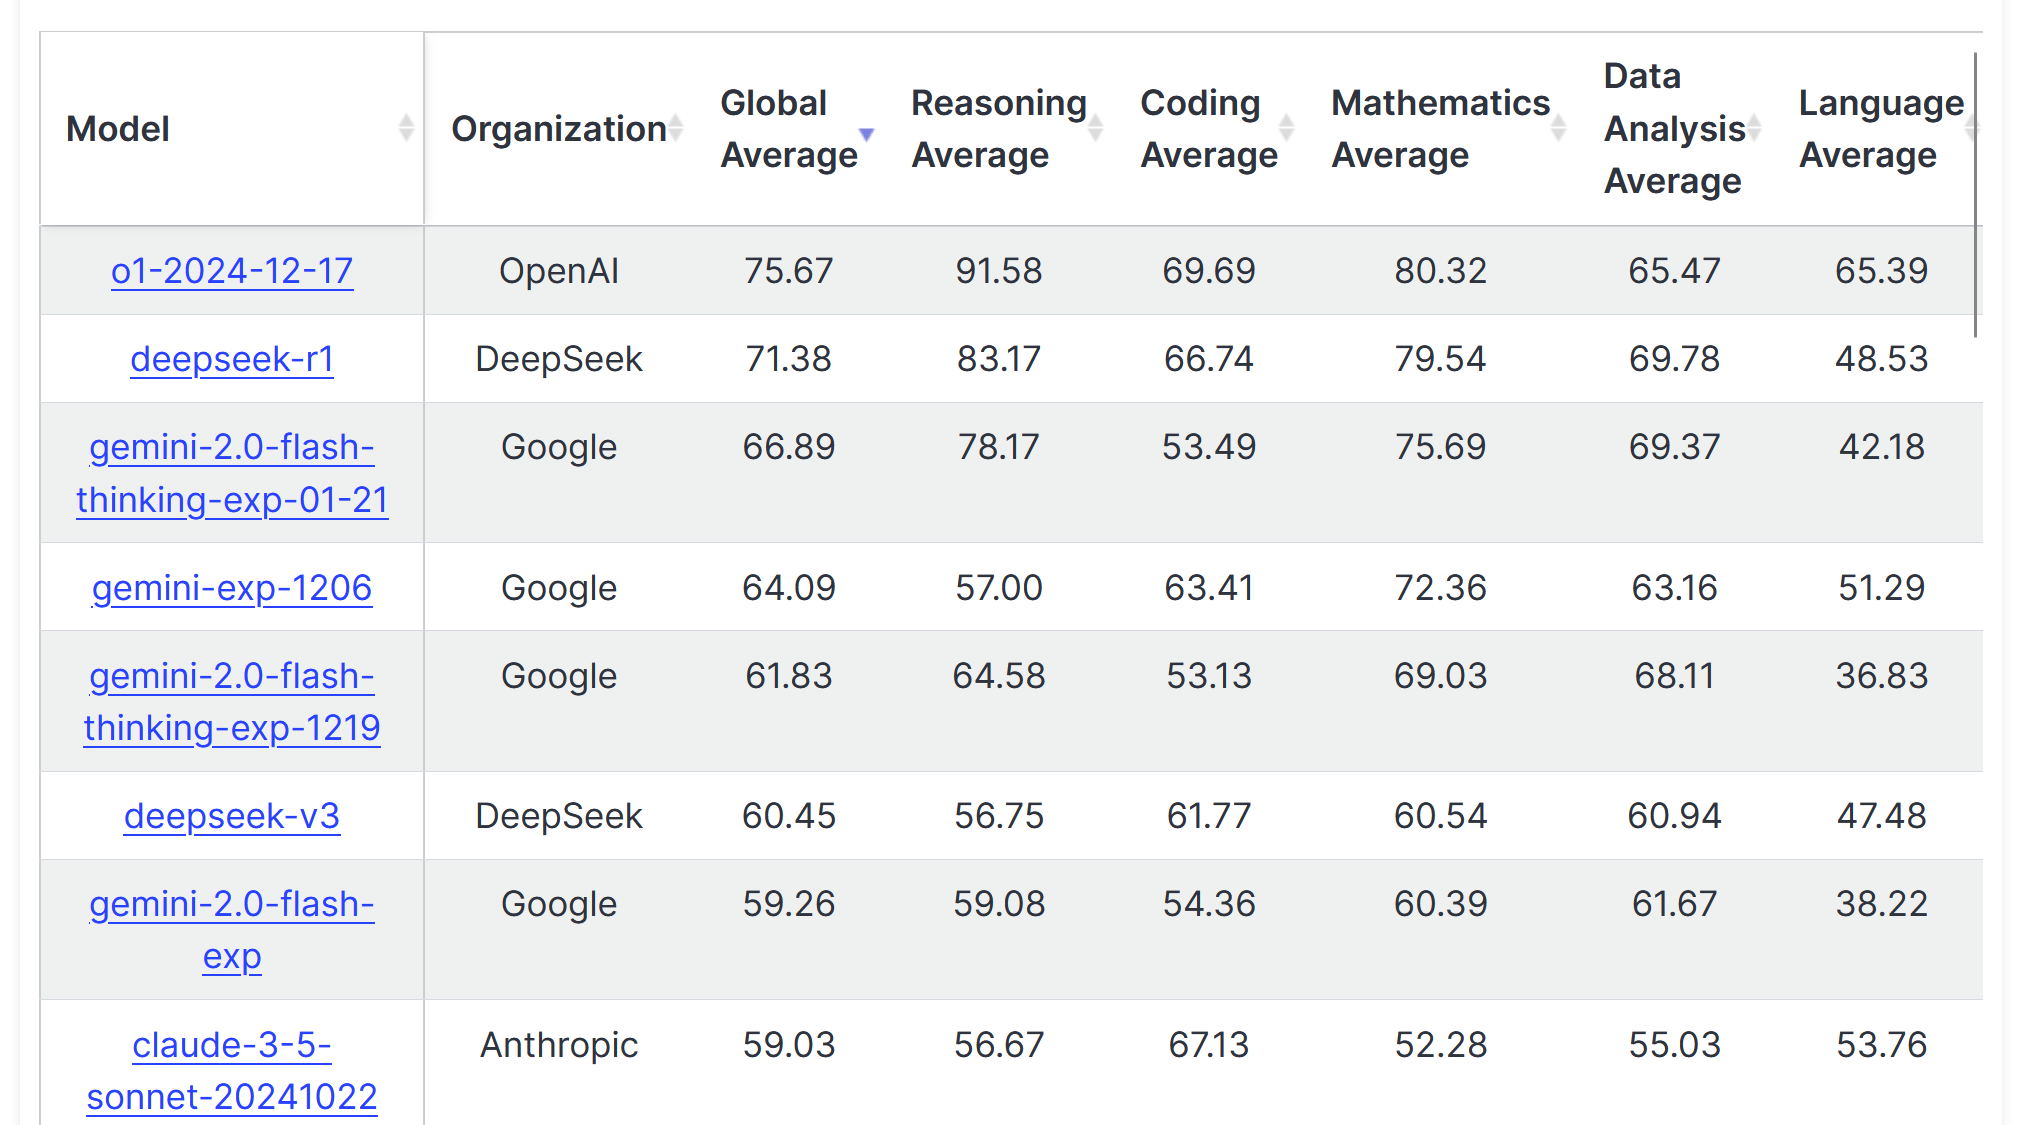Sort by Reasoning Average arrows icon
This screenshot has width=2031, height=1125.
pyautogui.click(x=1096, y=128)
